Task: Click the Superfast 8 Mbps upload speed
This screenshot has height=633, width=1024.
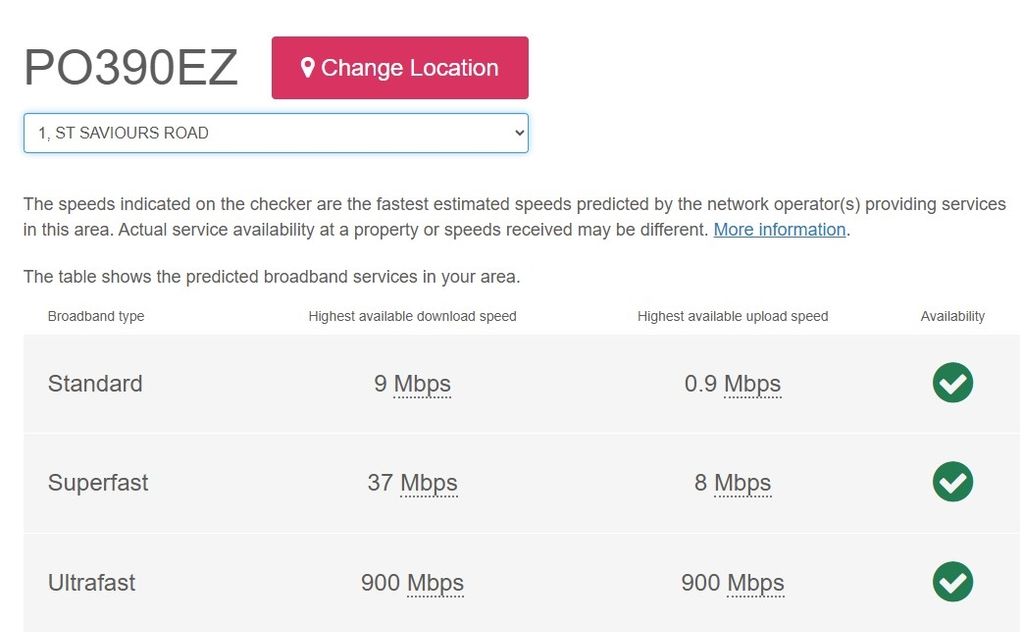Action: pos(732,483)
